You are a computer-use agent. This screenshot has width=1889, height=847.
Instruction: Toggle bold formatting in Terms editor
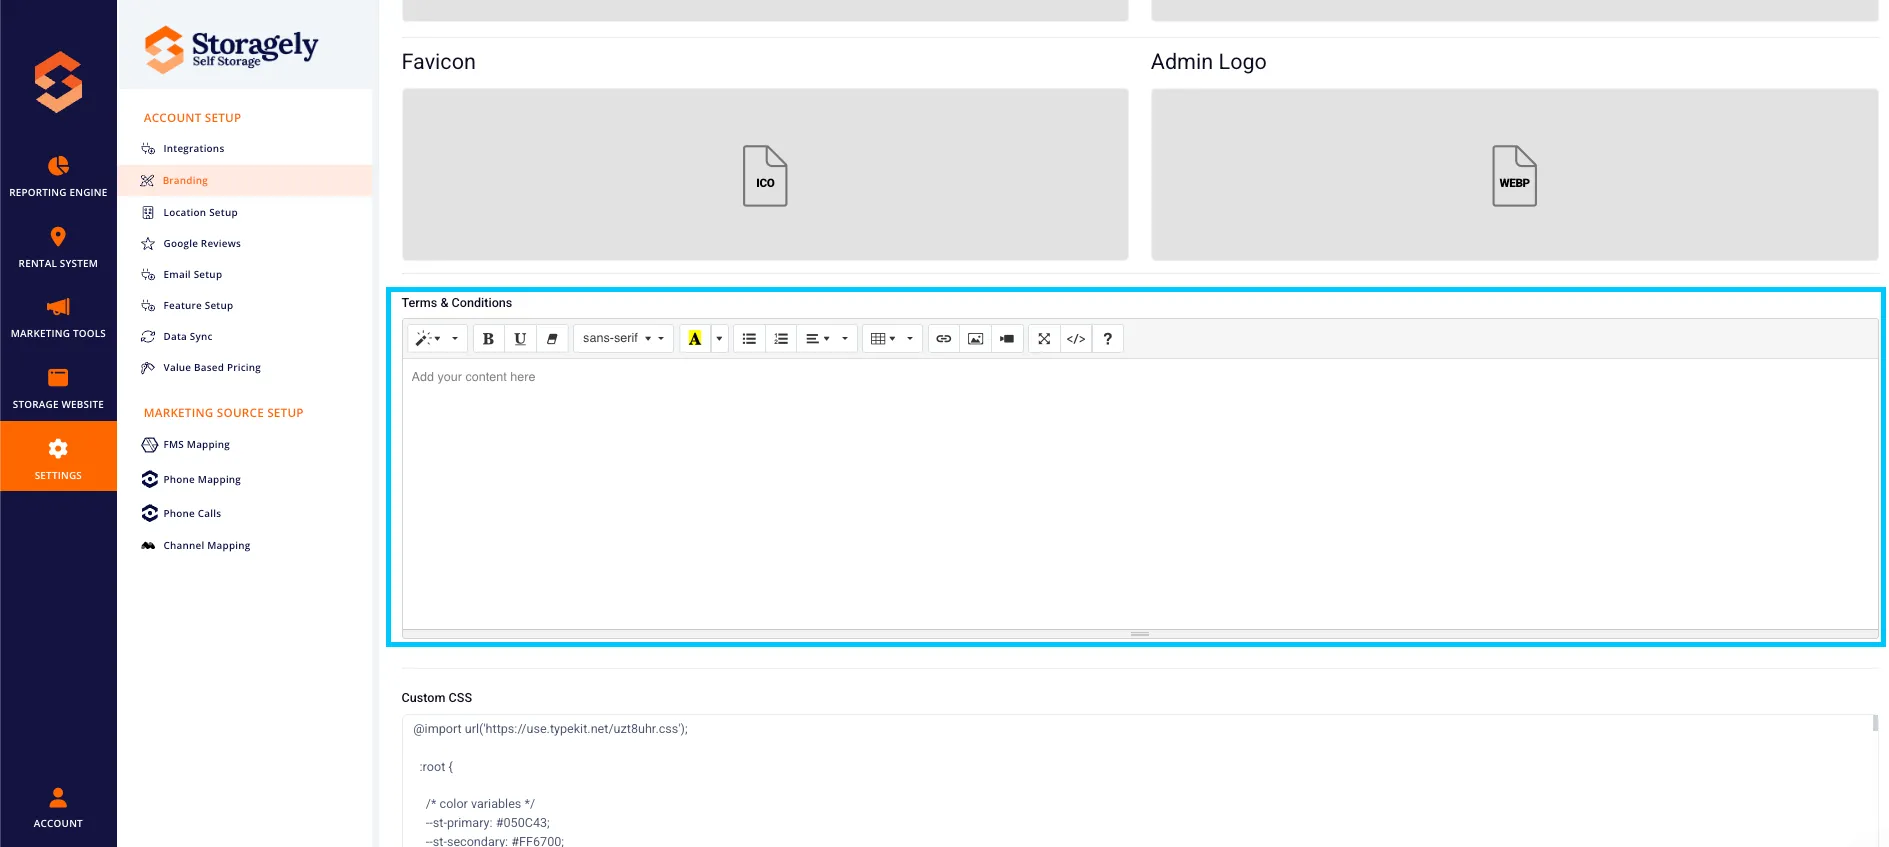[x=488, y=339]
